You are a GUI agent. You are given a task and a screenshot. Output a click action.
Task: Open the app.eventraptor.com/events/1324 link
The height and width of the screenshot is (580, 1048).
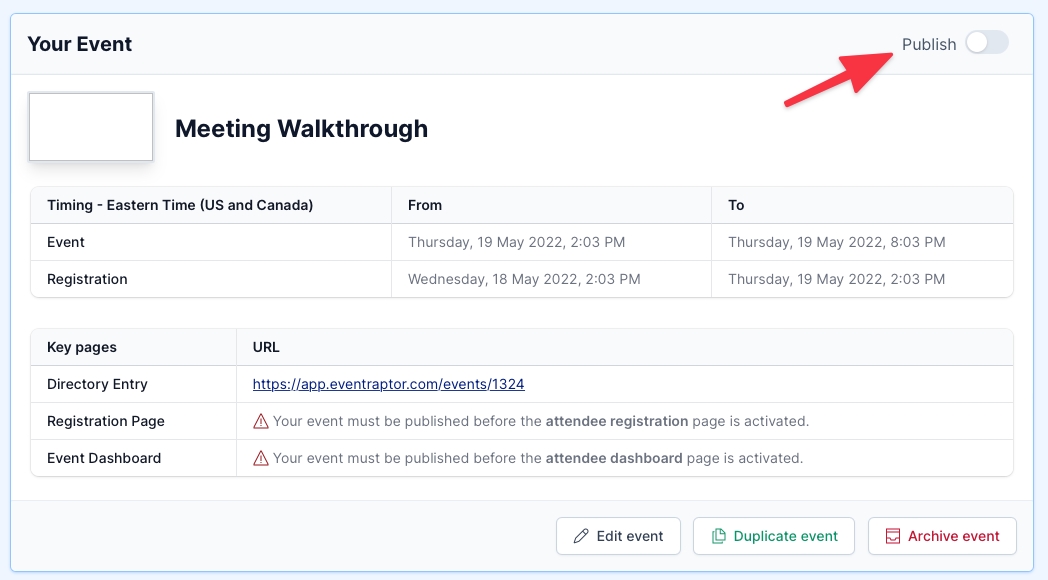pos(388,384)
